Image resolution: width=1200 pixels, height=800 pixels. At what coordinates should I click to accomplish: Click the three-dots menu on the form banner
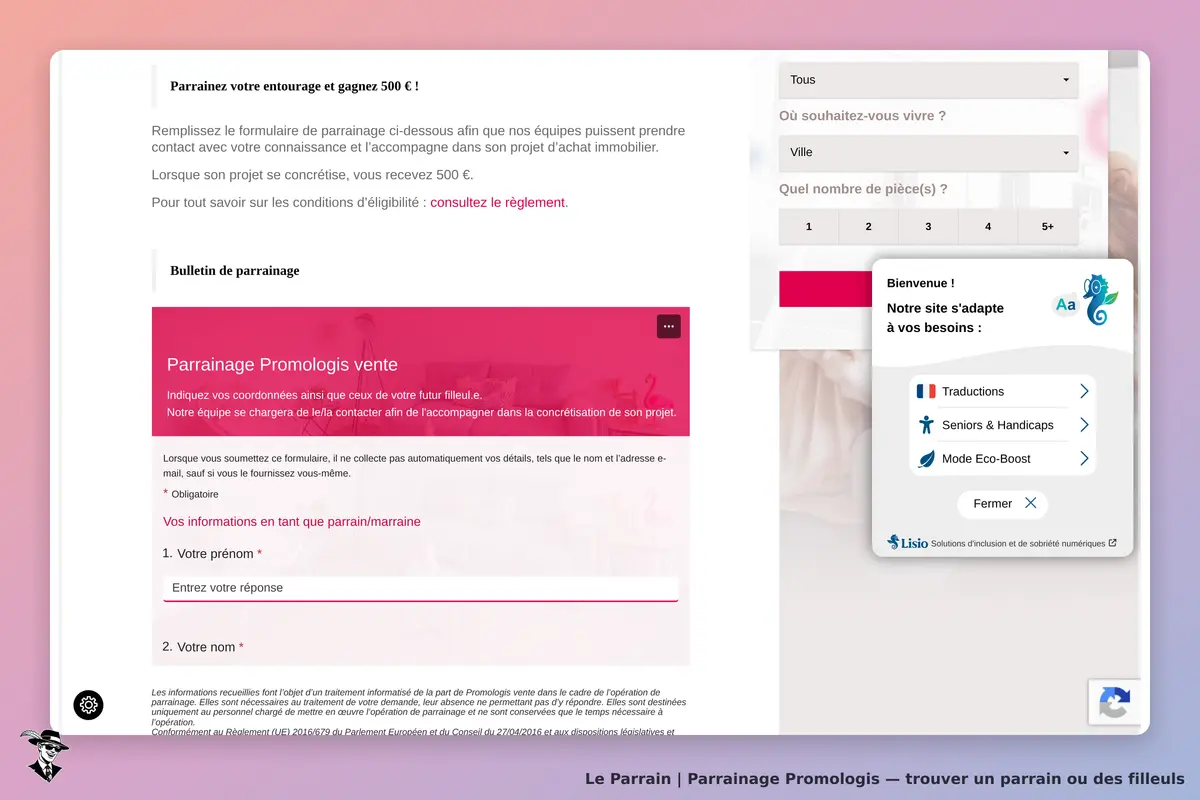coord(669,326)
